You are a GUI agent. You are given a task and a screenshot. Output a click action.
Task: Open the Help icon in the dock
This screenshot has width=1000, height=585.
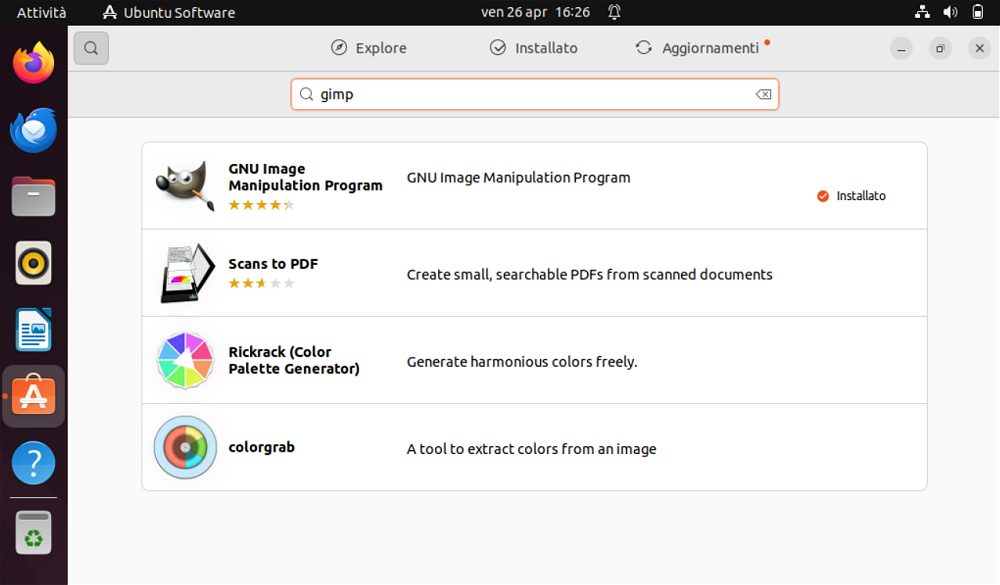tap(34, 463)
